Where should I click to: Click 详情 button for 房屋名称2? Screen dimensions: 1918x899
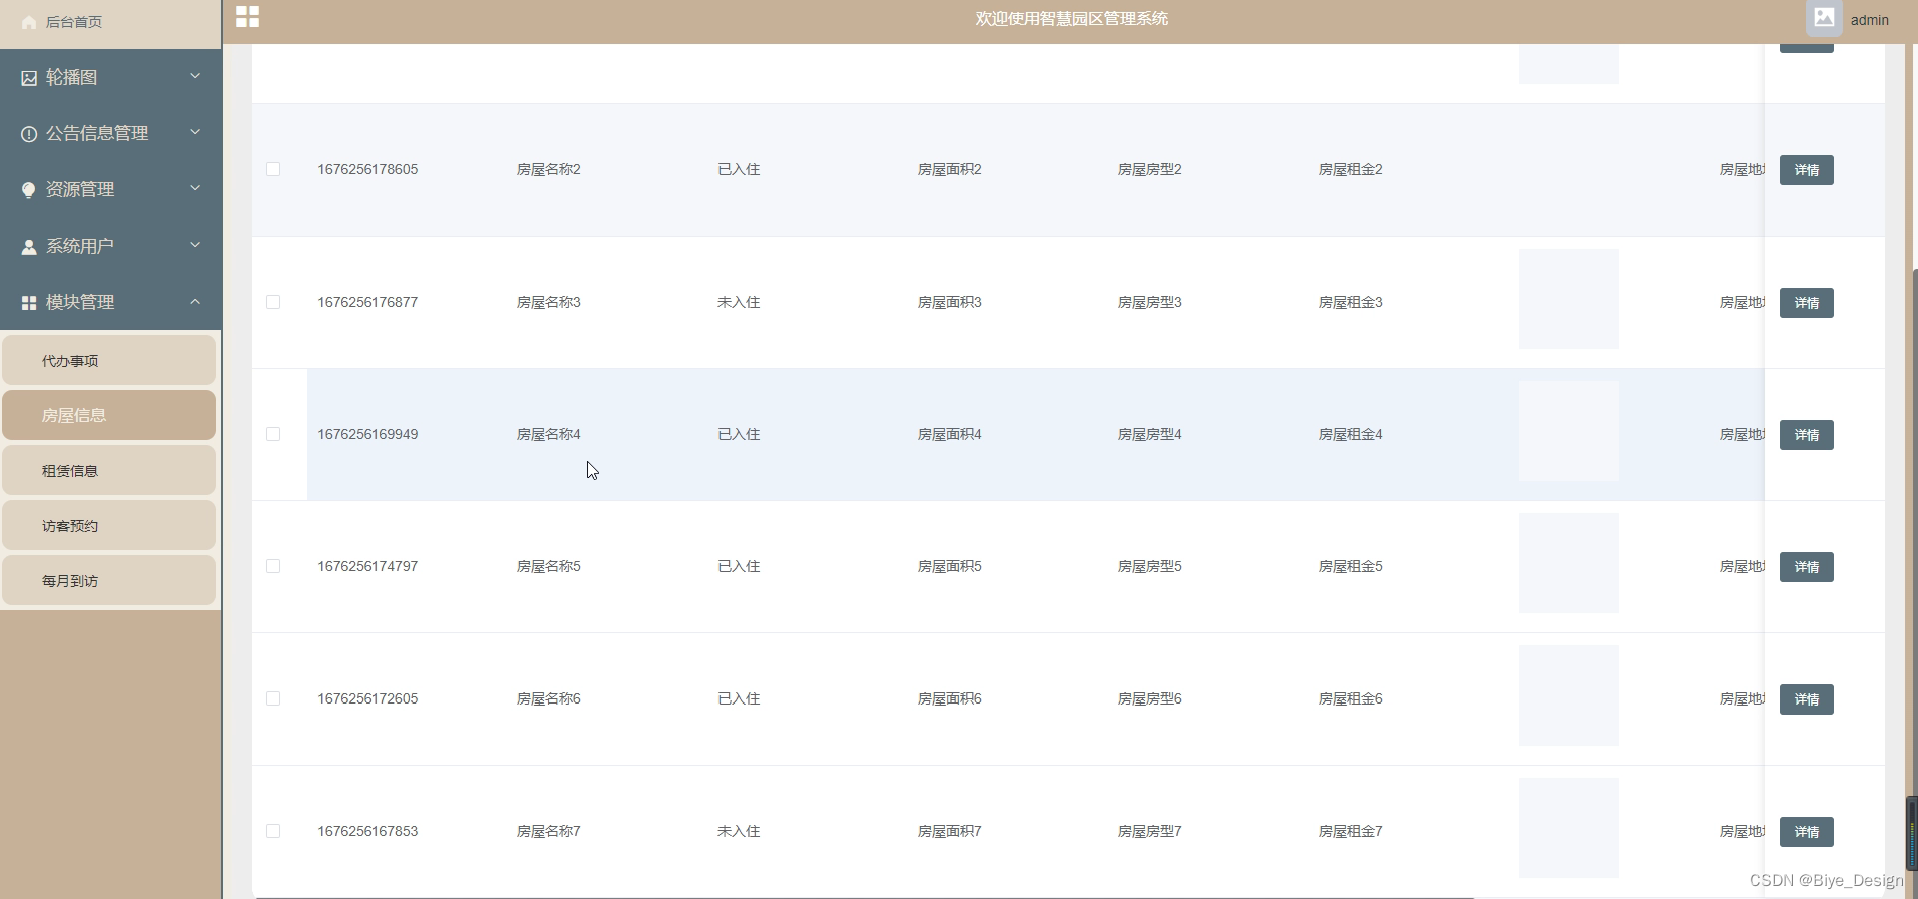tap(1806, 170)
